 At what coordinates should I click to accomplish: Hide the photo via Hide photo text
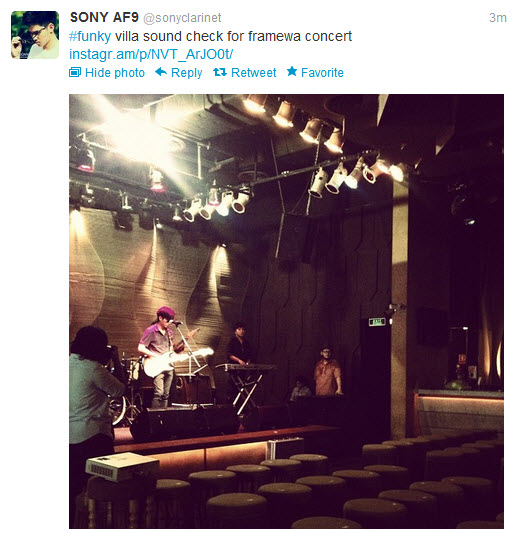click(115, 73)
